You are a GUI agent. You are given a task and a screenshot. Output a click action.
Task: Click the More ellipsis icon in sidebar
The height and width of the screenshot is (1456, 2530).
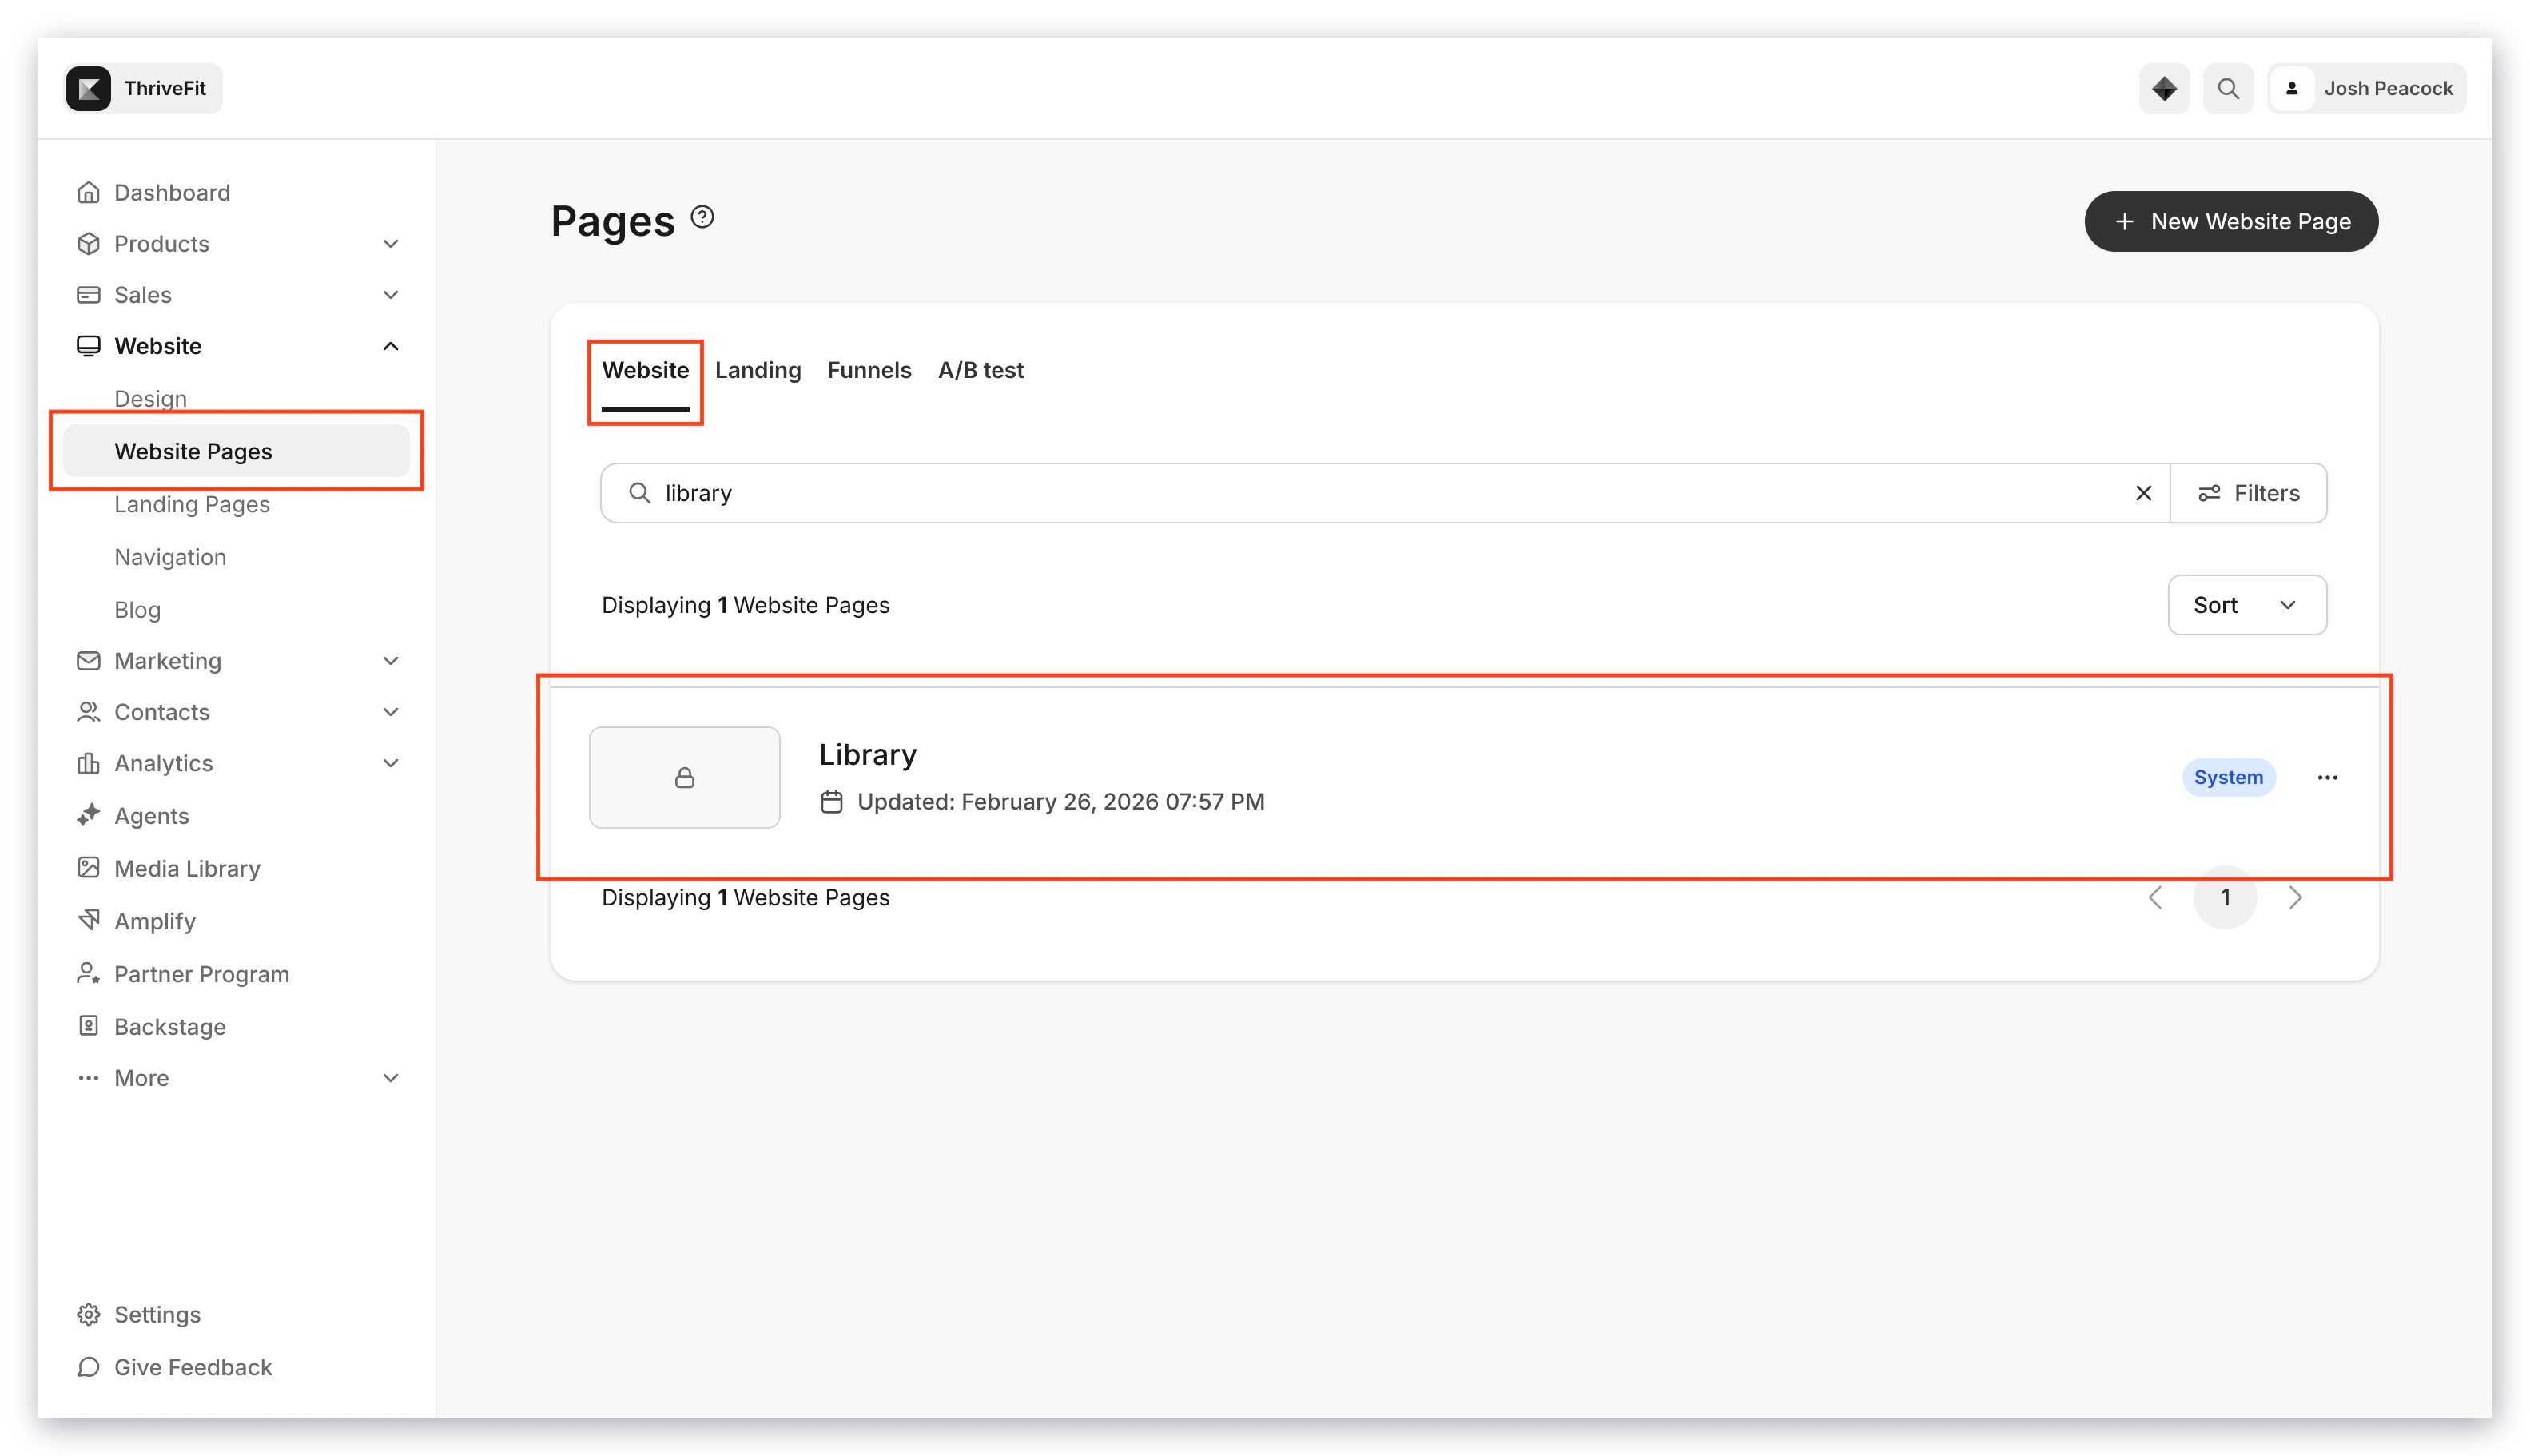click(88, 1078)
